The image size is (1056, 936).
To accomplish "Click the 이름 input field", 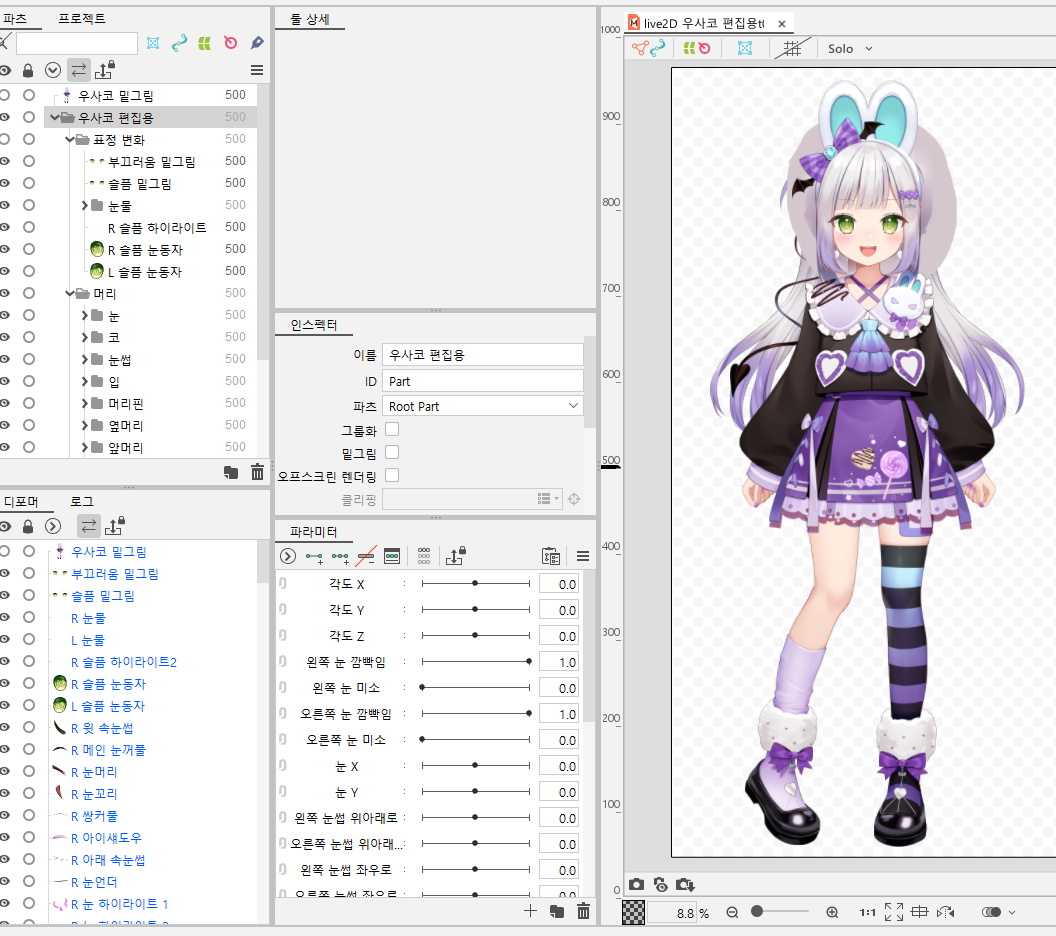I will tap(482, 355).
